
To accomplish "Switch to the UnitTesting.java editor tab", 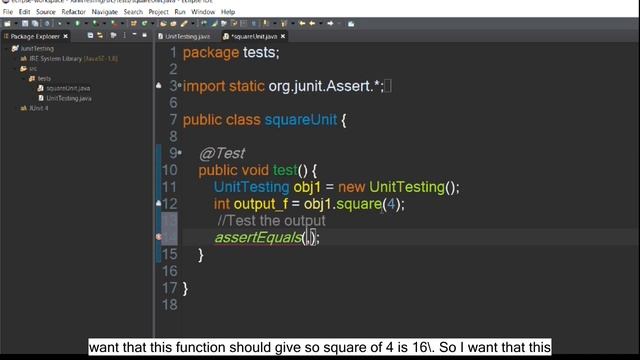I will [184, 36].
